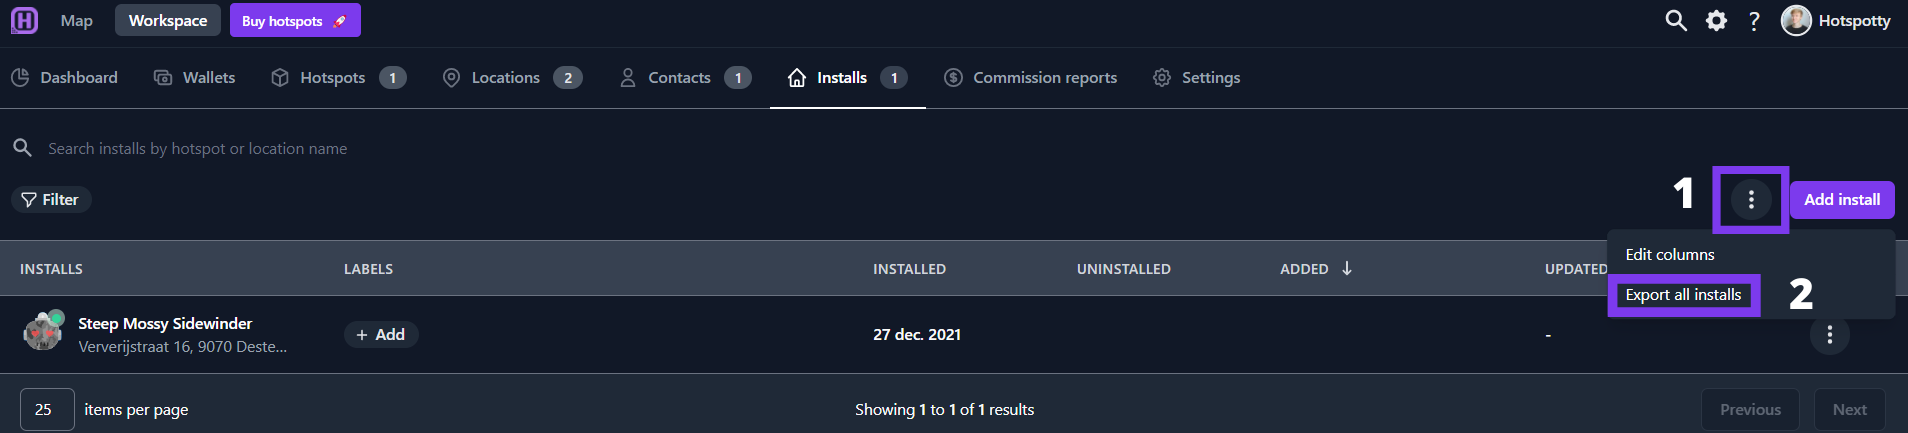Viewport: 1908px width, 433px height.
Task: Sort by the Added column arrow
Action: coord(1347,268)
